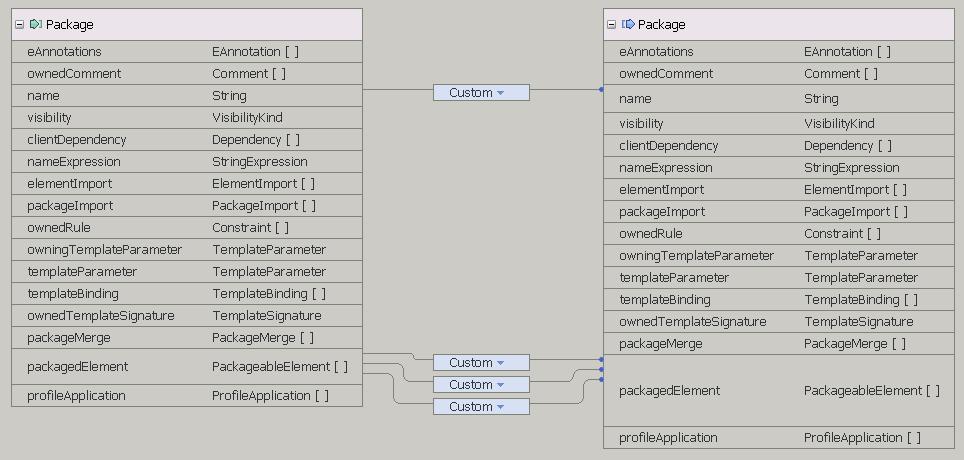Select name row in left Package
Screen dimensions: 964x460
(x=187, y=96)
